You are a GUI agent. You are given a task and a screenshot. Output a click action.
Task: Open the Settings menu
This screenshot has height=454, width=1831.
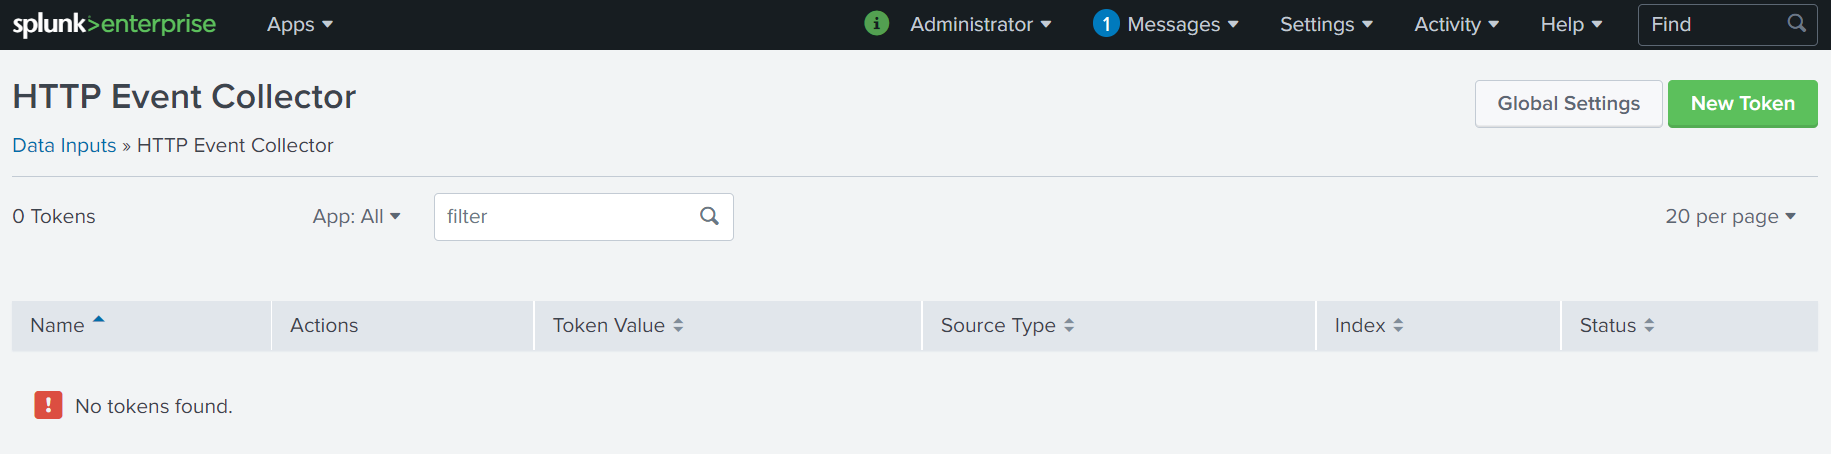click(1326, 24)
